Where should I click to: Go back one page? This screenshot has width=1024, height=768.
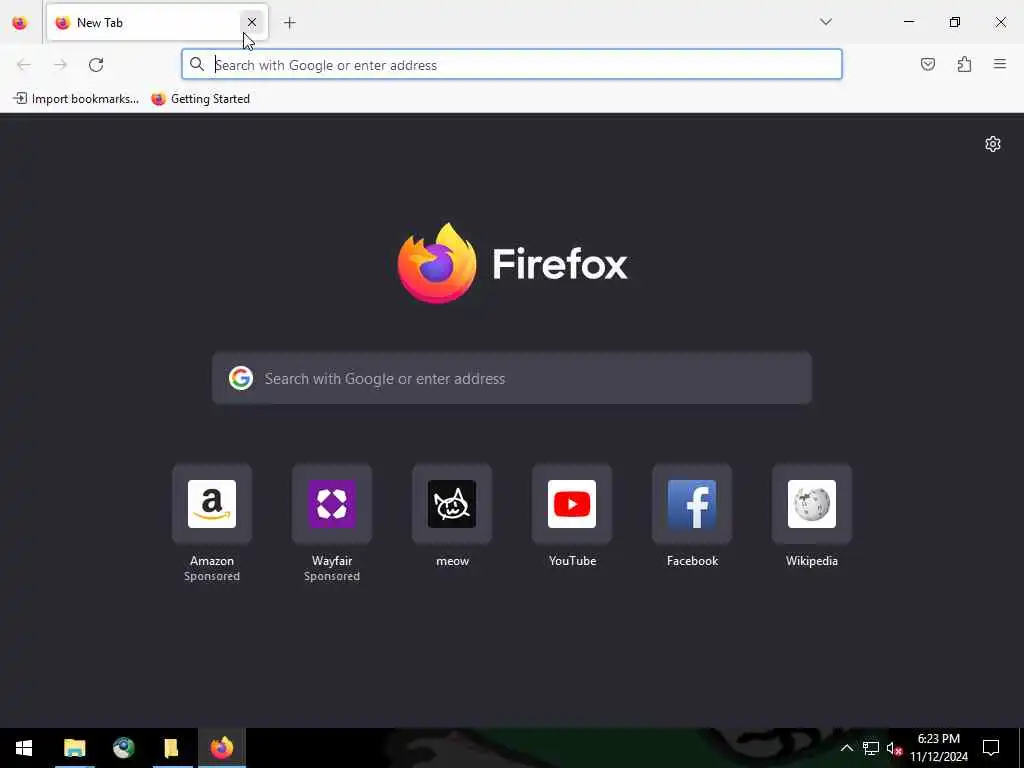coord(24,65)
